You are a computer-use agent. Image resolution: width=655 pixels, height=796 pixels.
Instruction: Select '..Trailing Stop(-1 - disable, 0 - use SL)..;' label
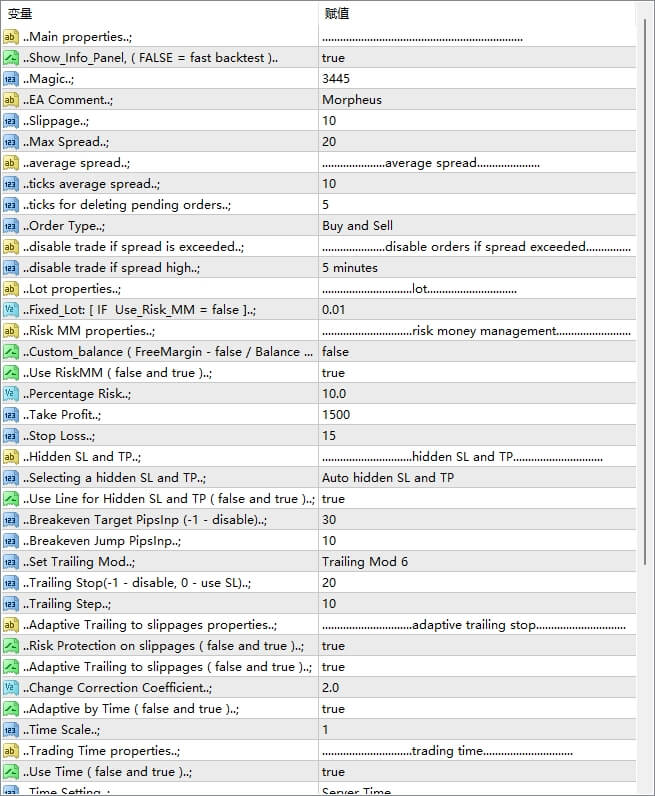click(137, 583)
